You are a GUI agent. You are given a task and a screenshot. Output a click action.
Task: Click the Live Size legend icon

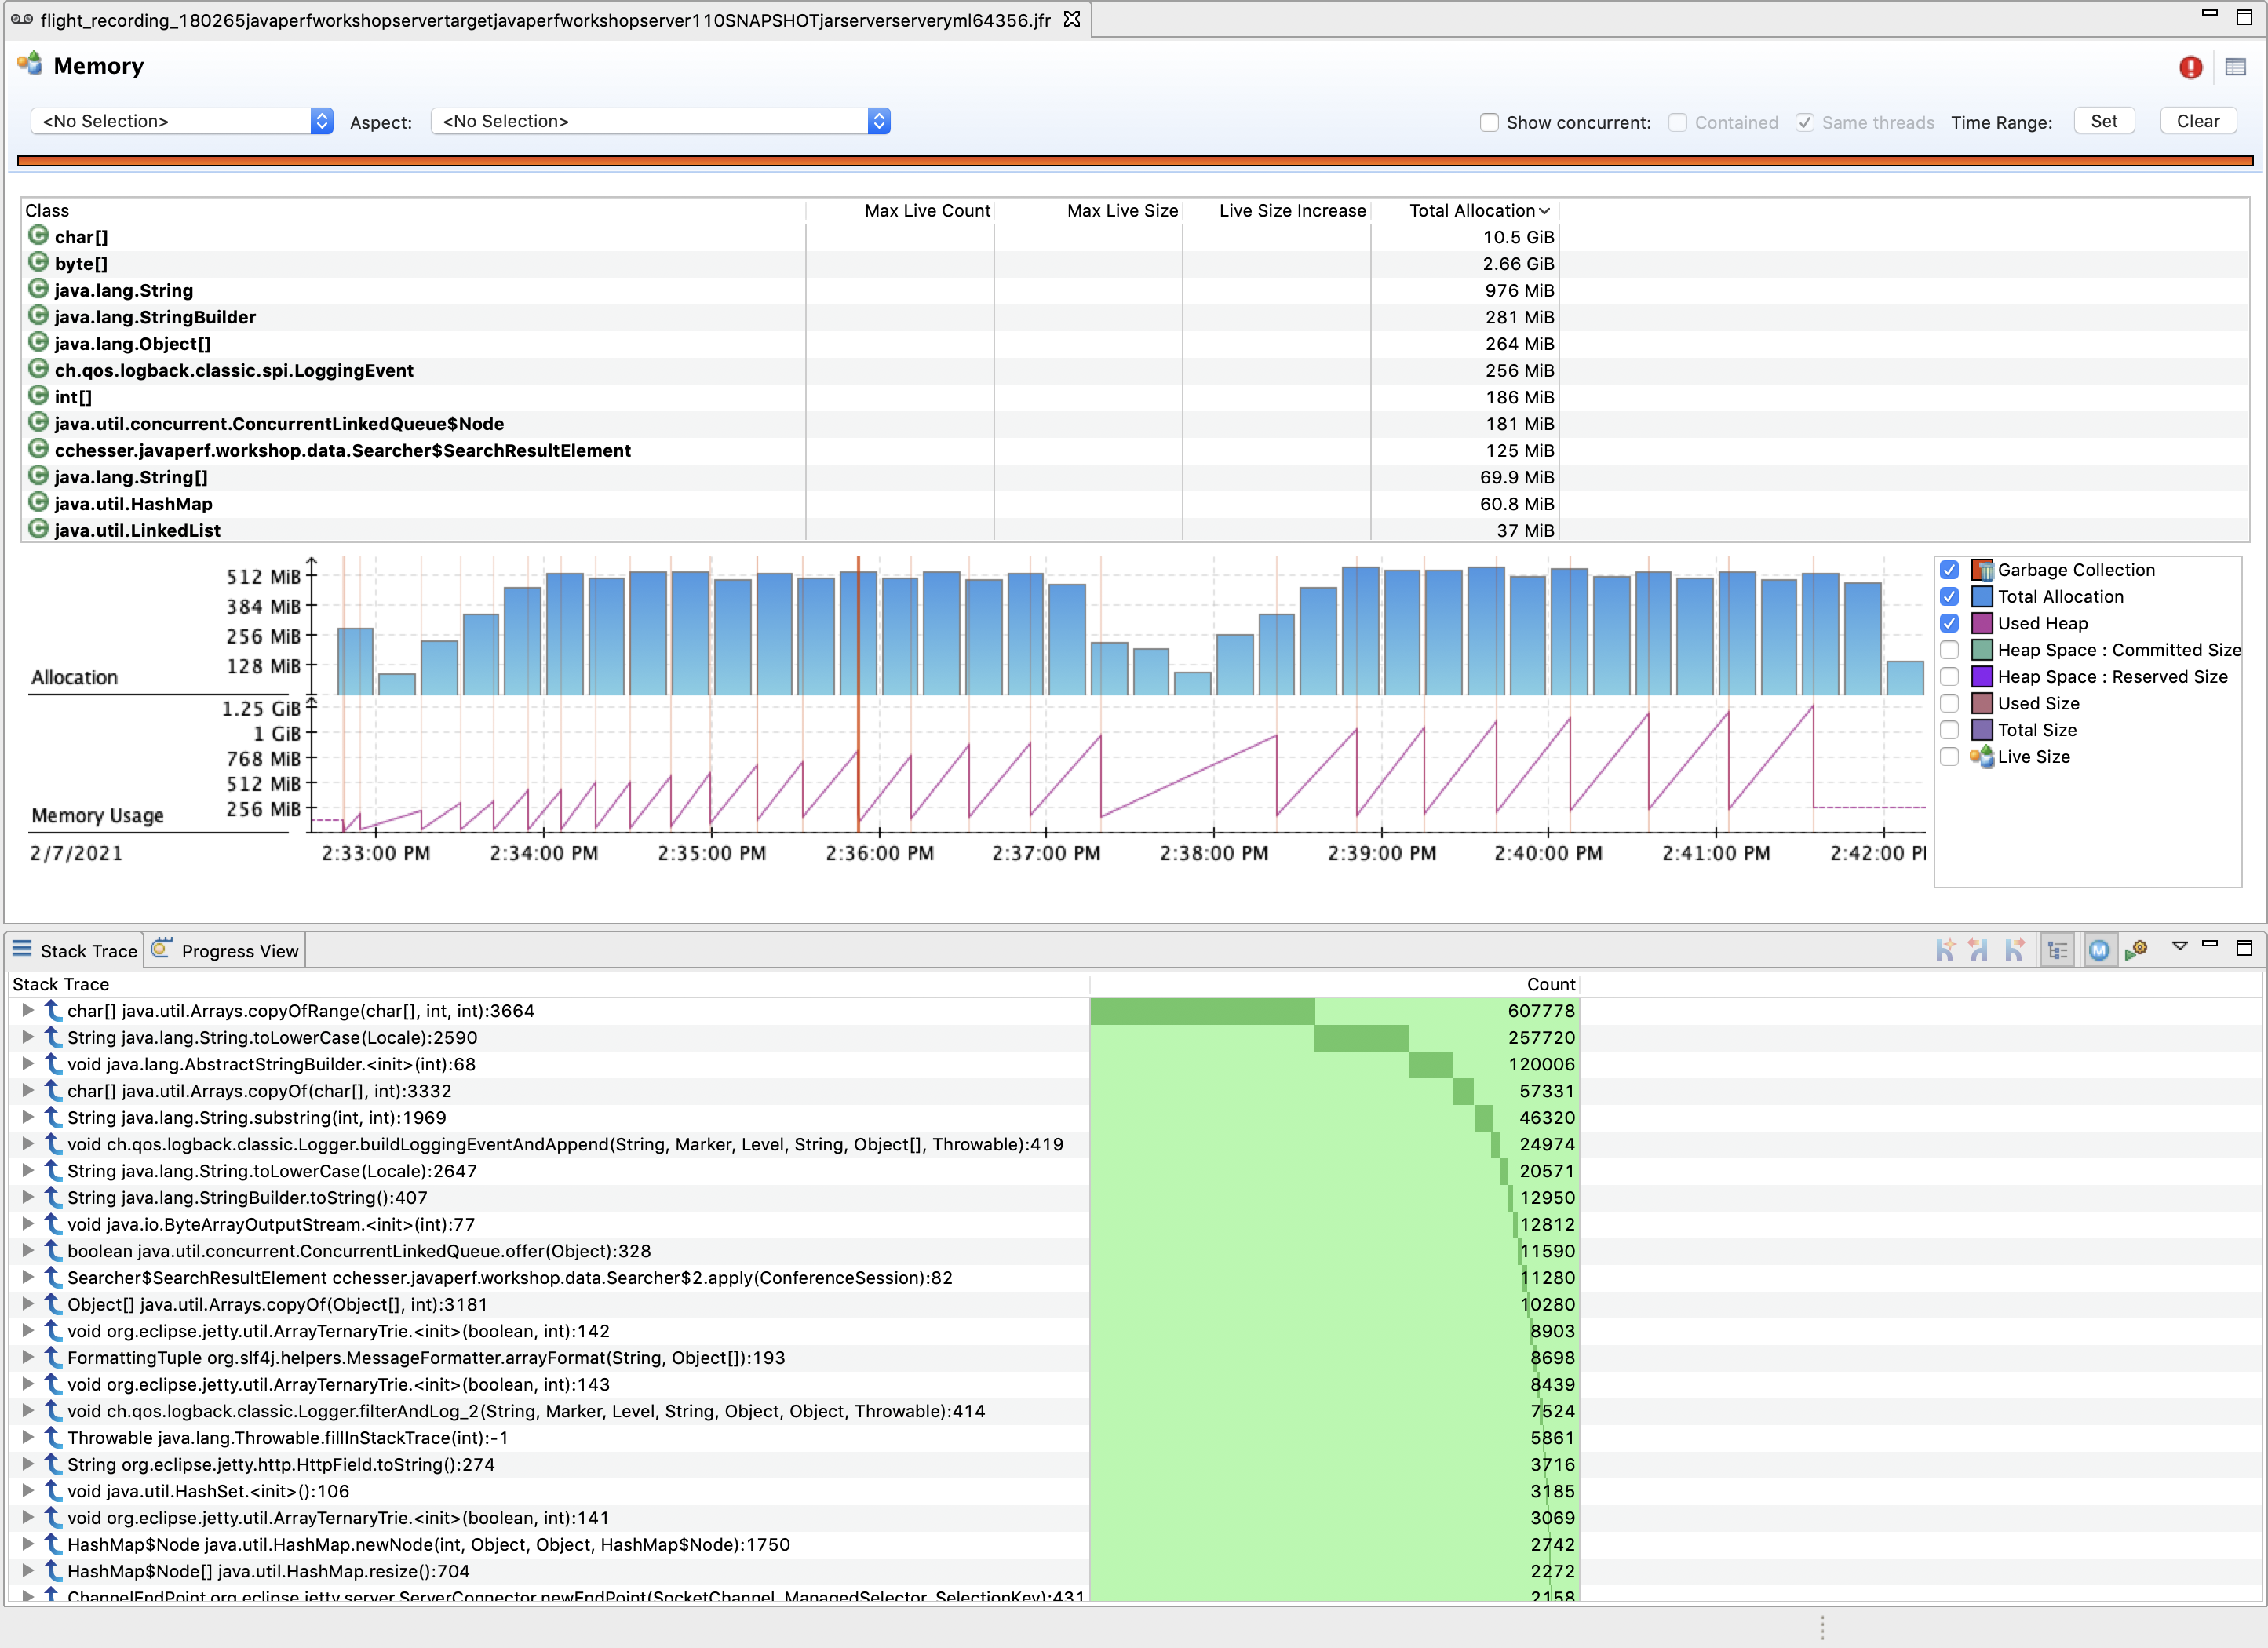tap(1982, 757)
